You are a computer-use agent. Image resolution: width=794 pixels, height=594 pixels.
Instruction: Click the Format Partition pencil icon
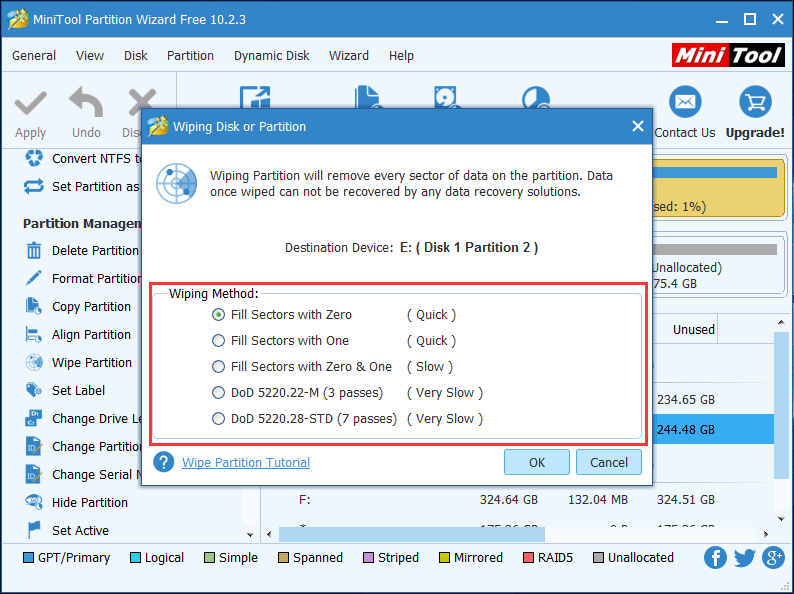click(34, 278)
